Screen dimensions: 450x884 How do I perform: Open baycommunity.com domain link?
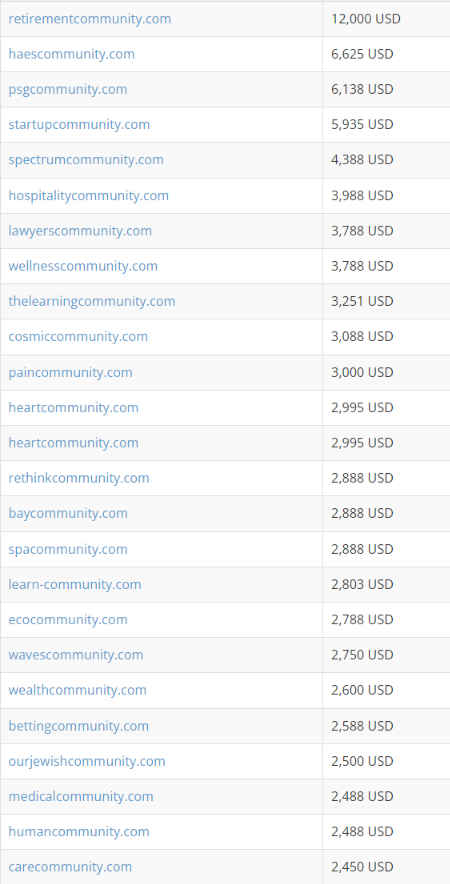click(x=68, y=514)
